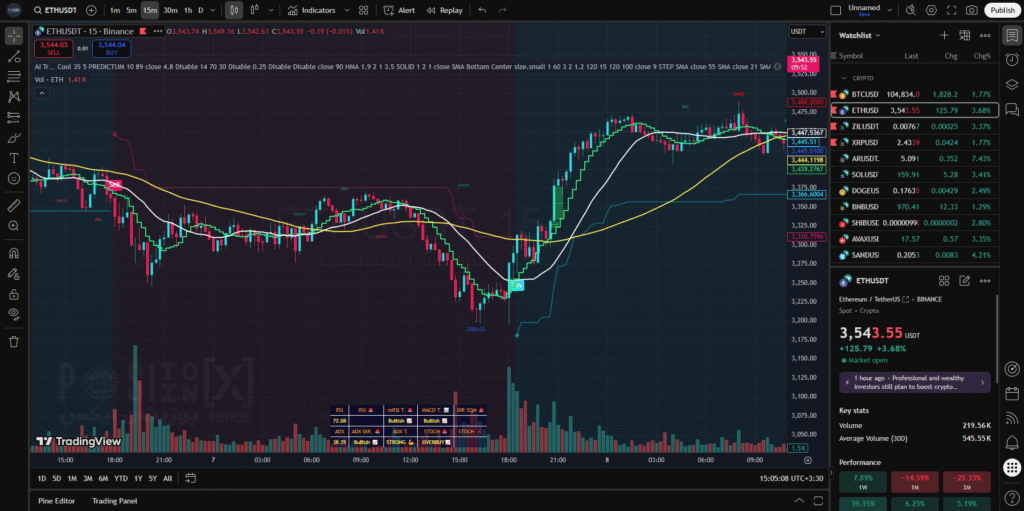
Task: Open the ETHUSDT symbol search
Action: [56, 10]
